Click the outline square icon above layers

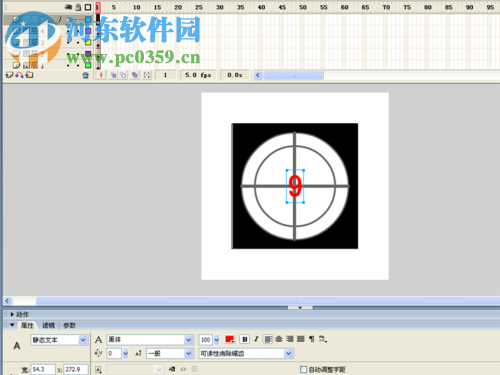coord(88,7)
